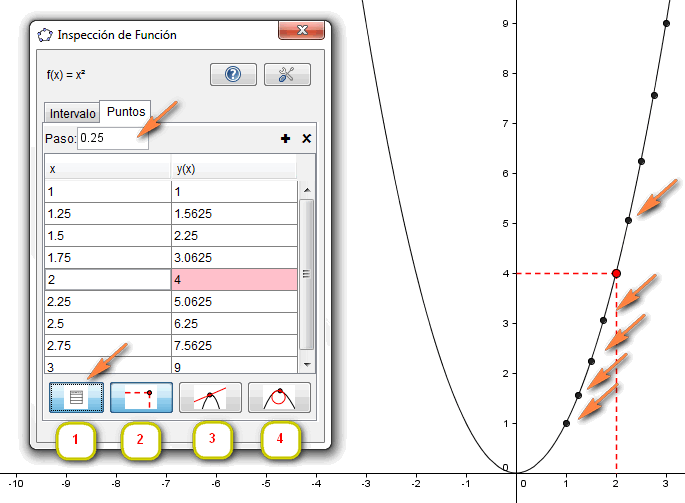This screenshot has width=685, height=503.
Task: Select the y(x) cell 2.25
Action: [235, 236]
